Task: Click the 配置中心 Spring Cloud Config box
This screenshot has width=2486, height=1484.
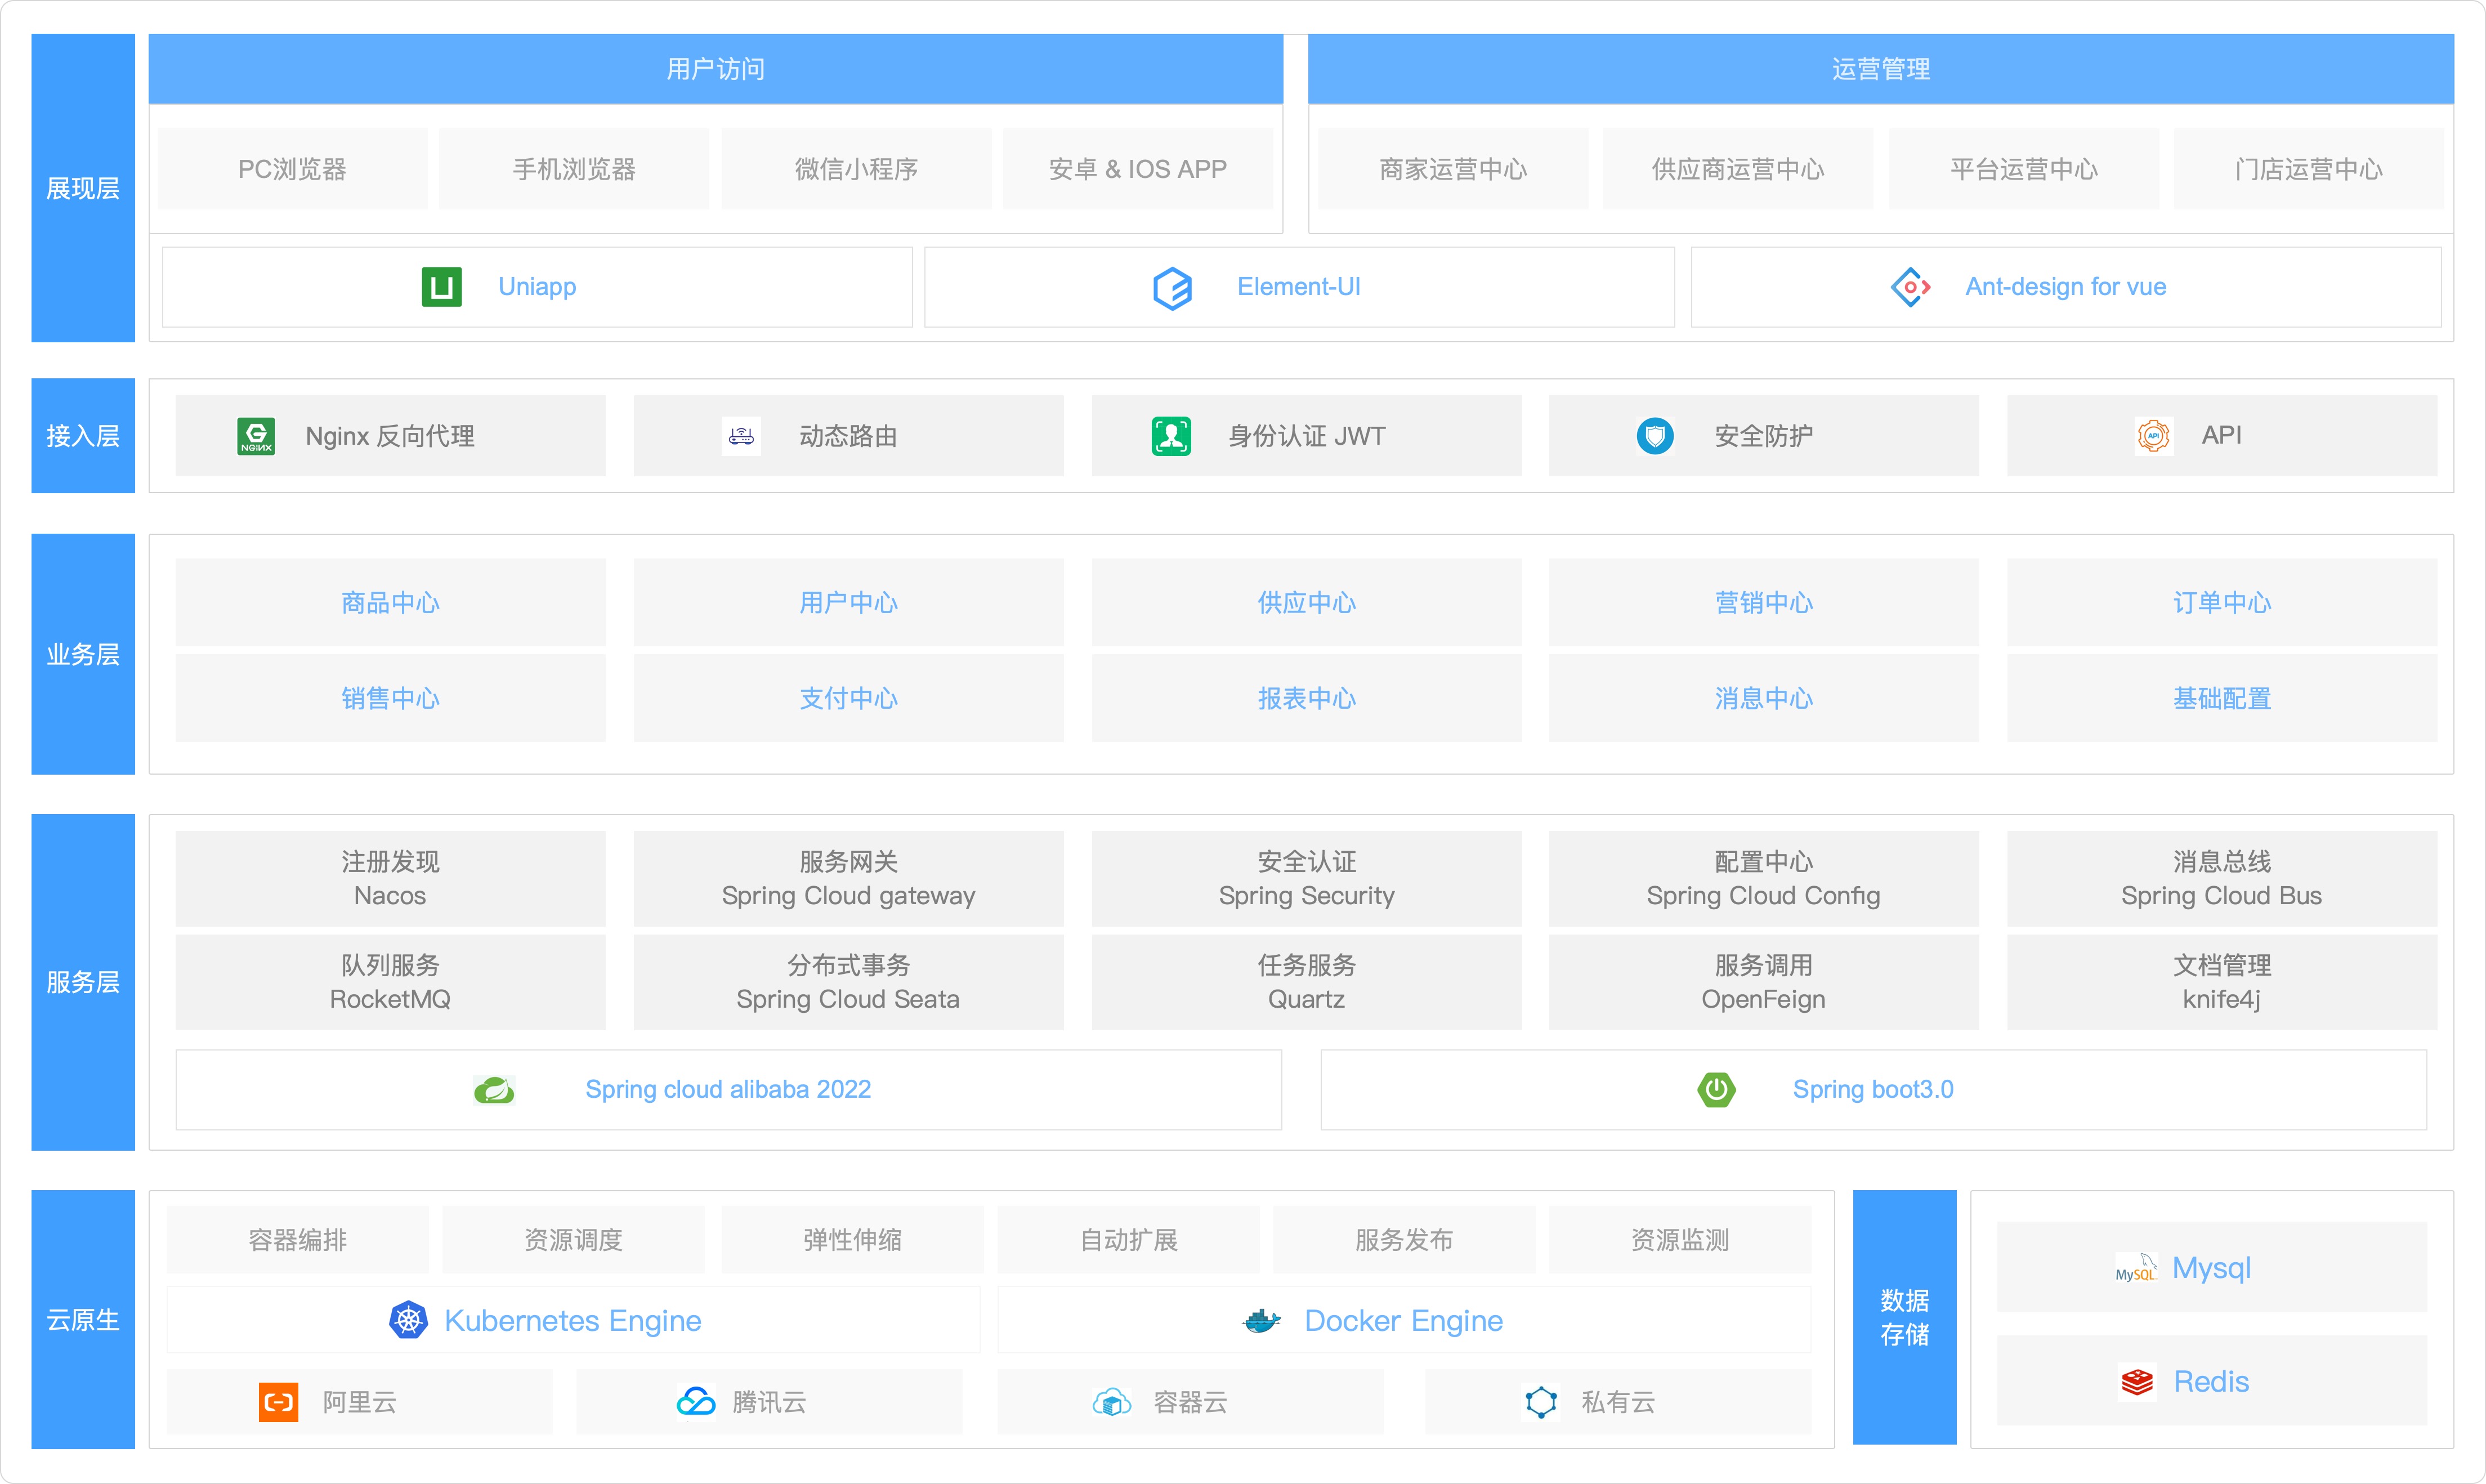Action: point(1764,878)
